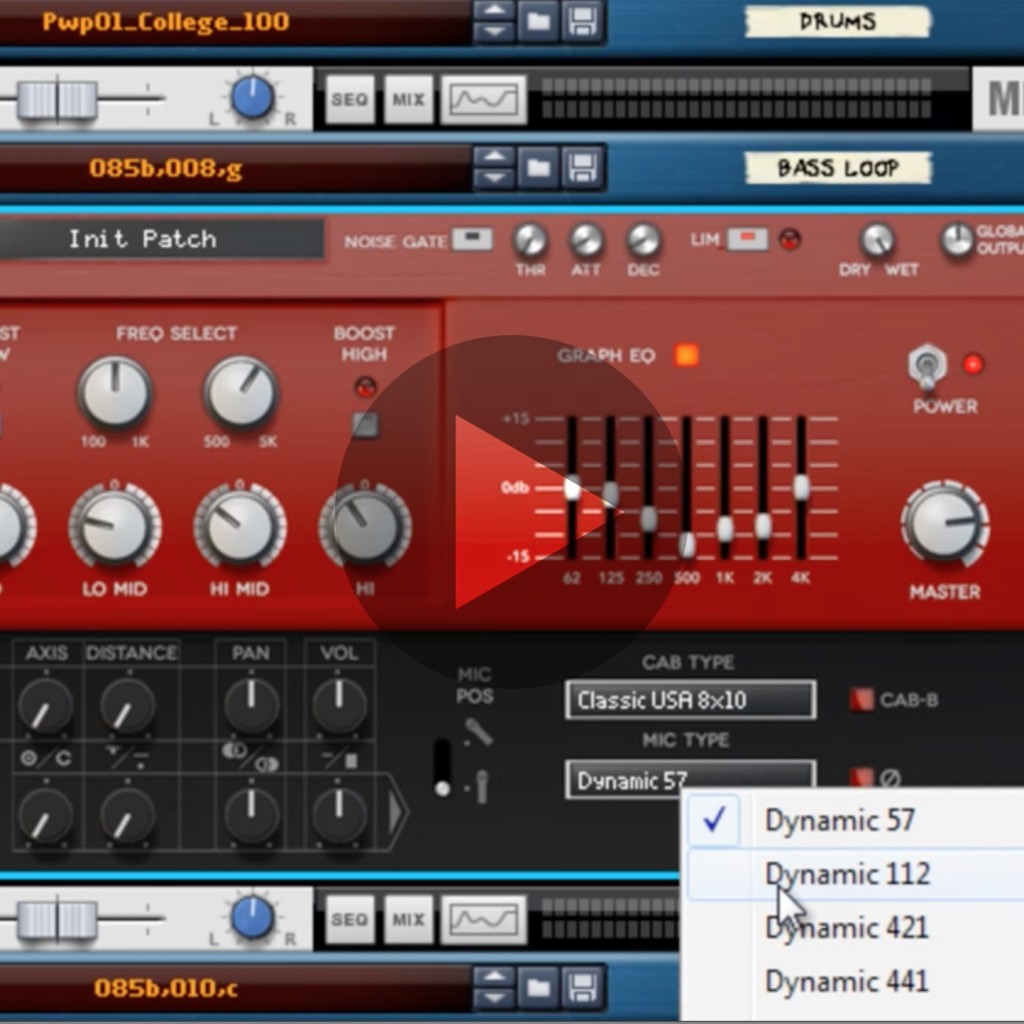
Task: Adjust the DRY WET knob
Action: (x=878, y=240)
